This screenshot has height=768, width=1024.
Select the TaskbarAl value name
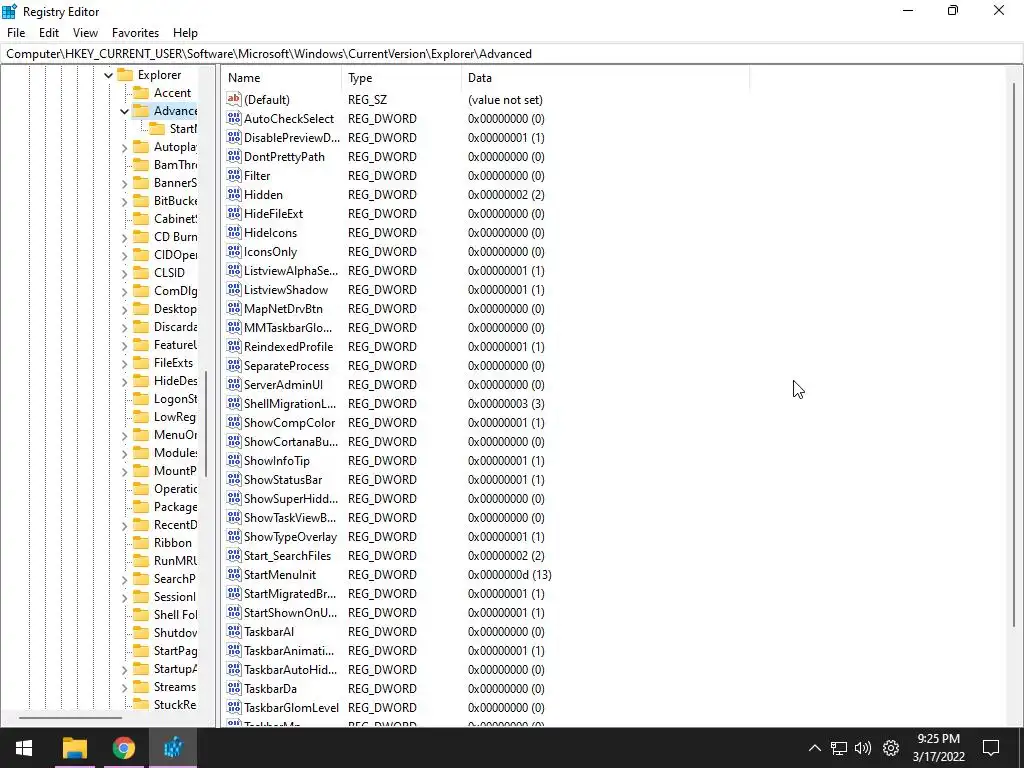(269, 632)
